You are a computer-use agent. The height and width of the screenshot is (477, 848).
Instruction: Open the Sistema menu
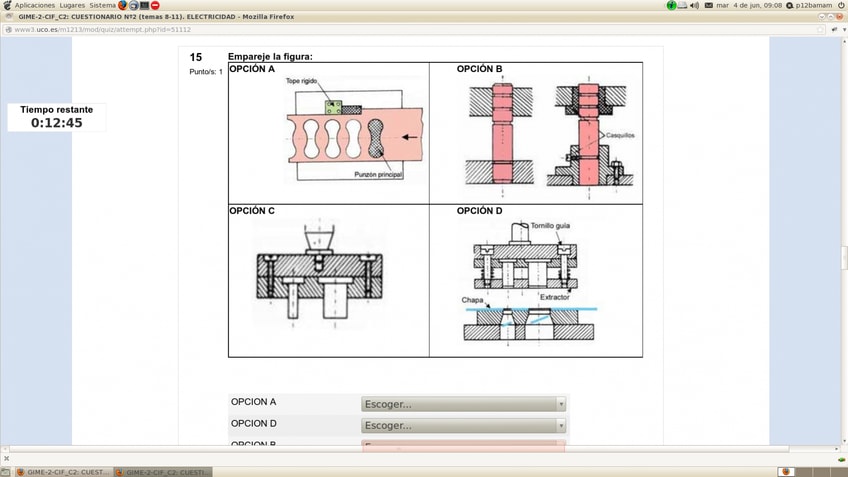coord(102,5)
